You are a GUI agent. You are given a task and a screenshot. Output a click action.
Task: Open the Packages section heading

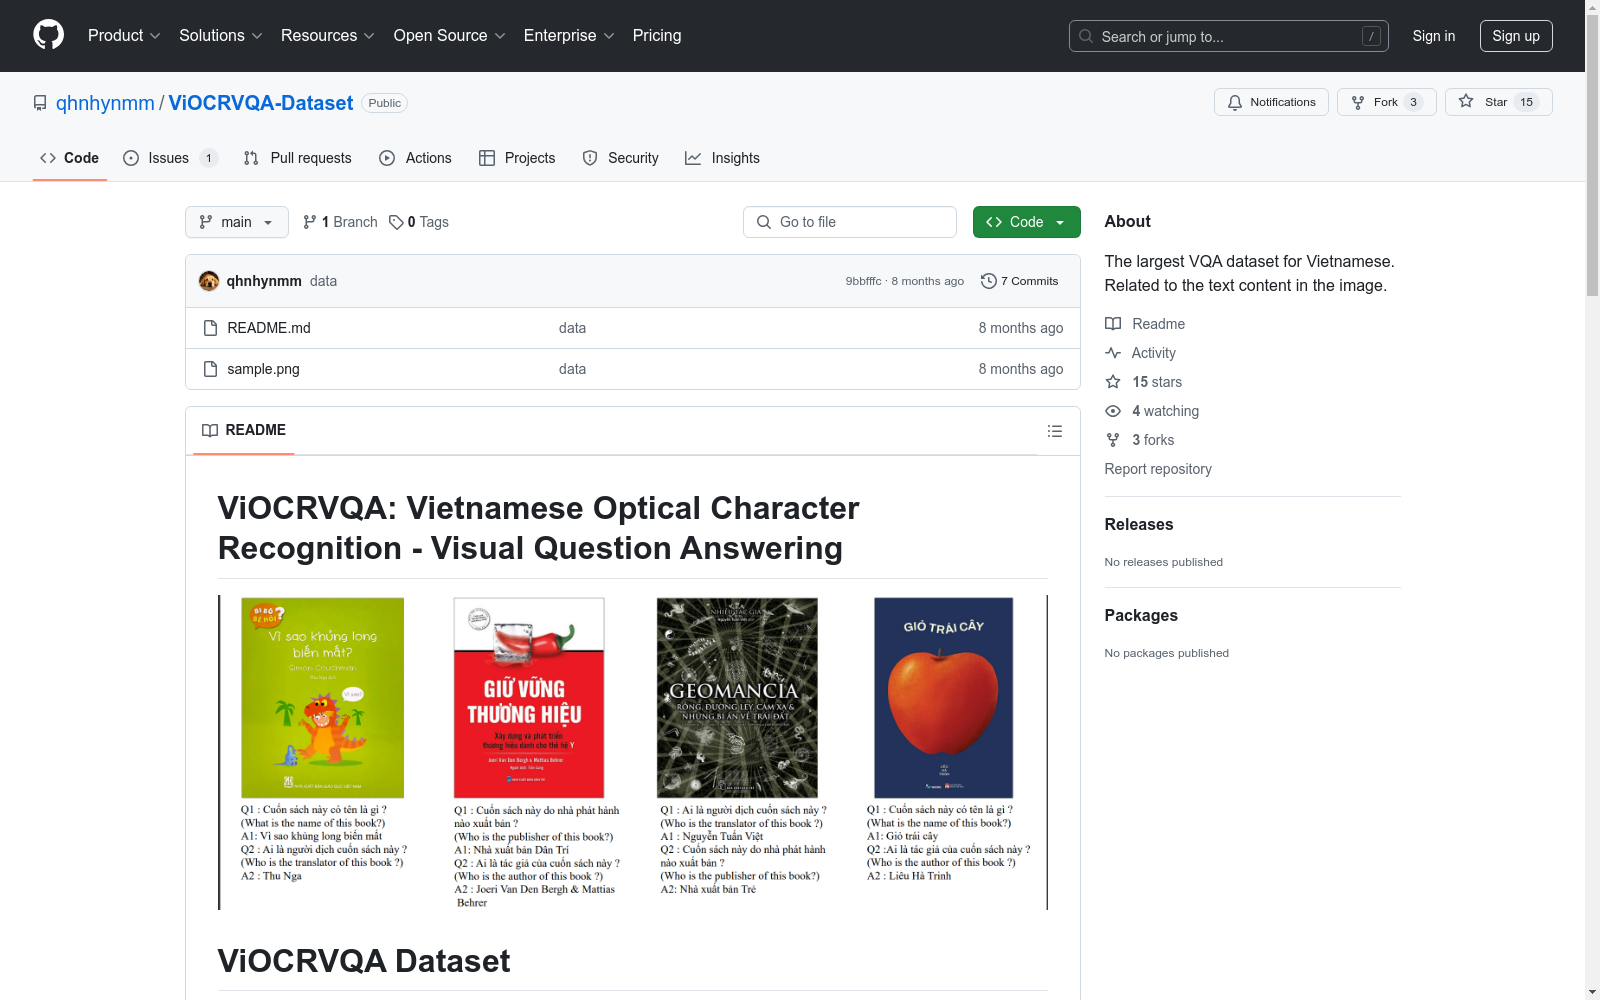pos(1141,615)
